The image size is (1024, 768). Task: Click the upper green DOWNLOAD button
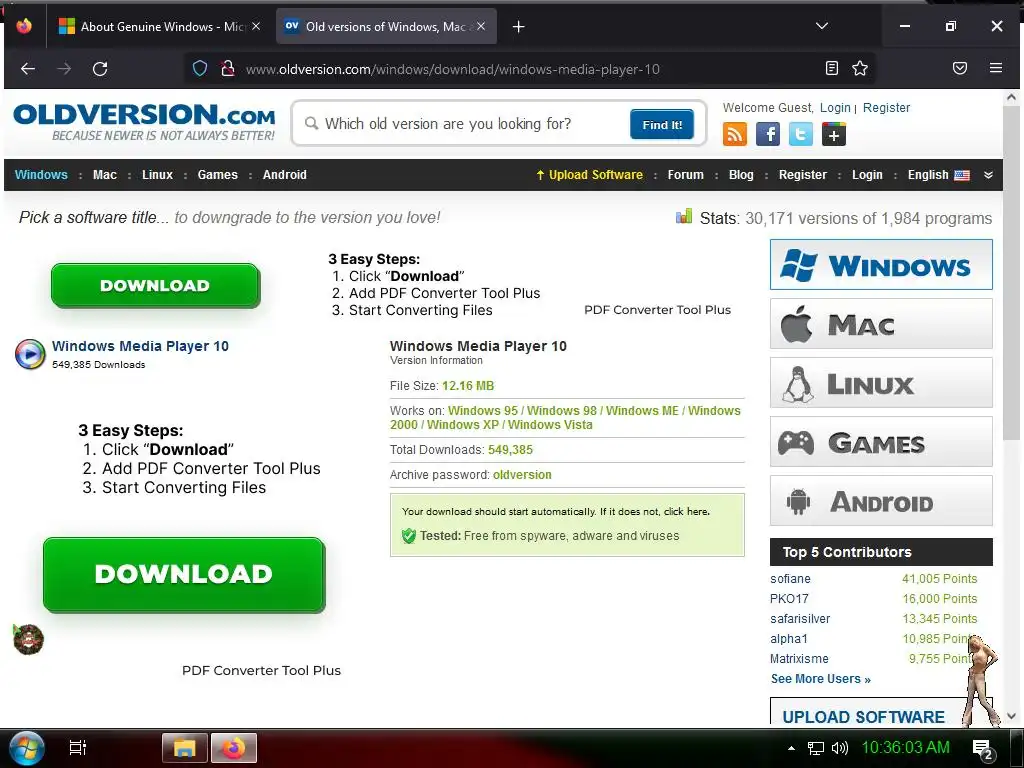pos(155,285)
